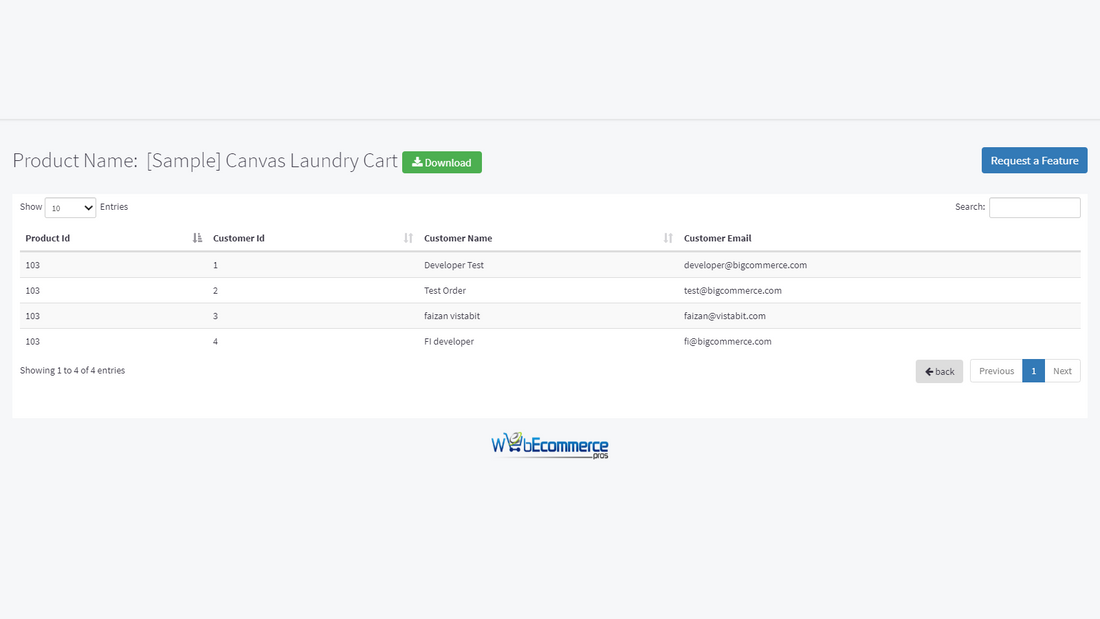Click the Customer Name header text

(x=458, y=238)
